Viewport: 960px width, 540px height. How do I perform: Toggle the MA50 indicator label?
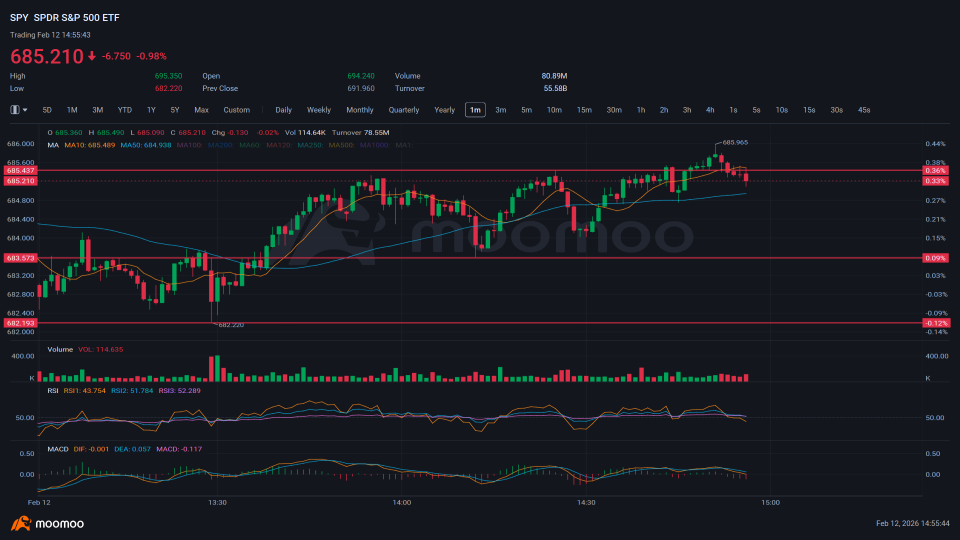pos(146,145)
